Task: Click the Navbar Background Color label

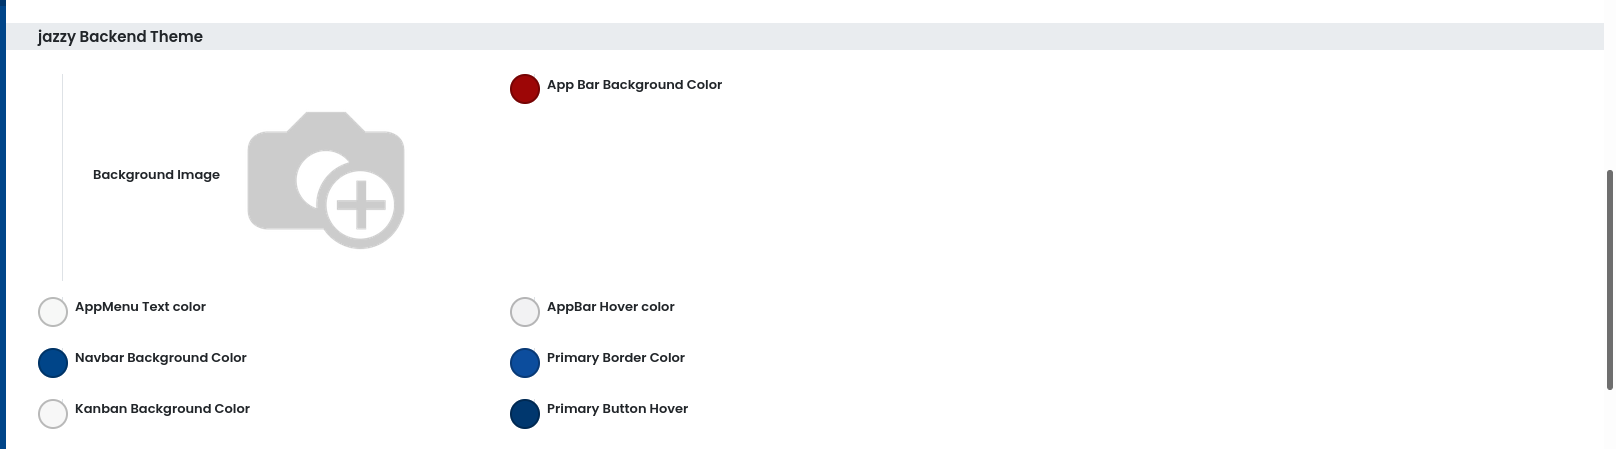Action: pyautogui.click(x=160, y=358)
